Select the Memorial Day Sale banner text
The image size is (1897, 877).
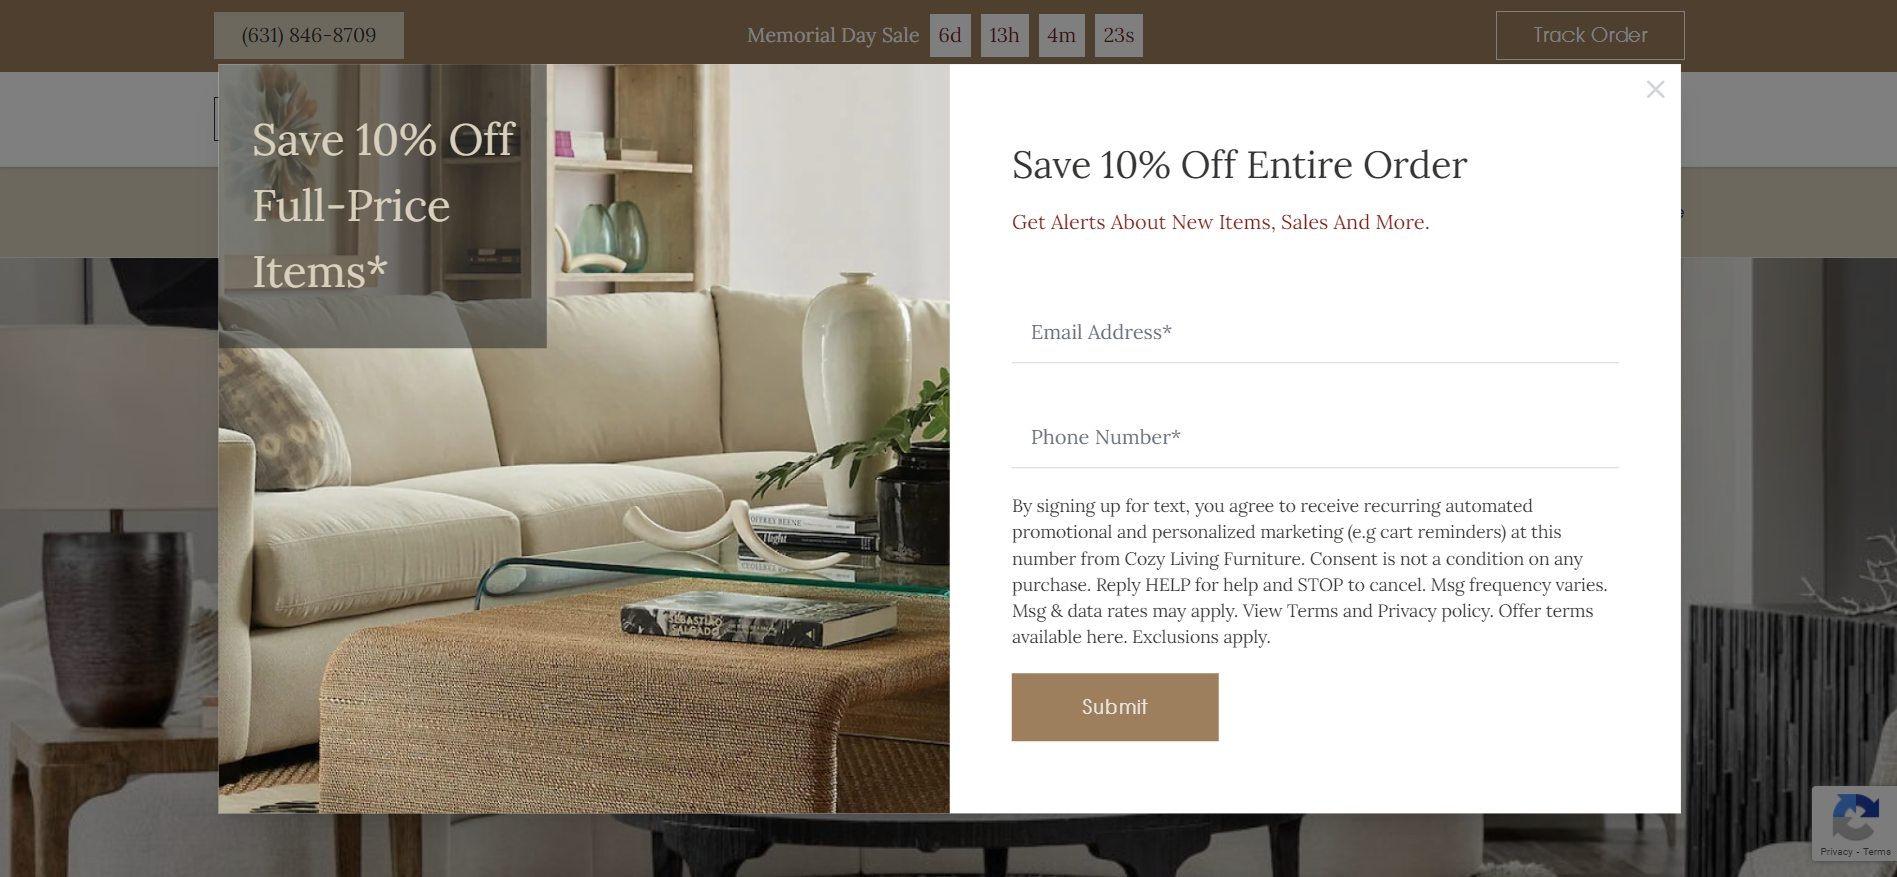pyautogui.click(x=833, y=35)
